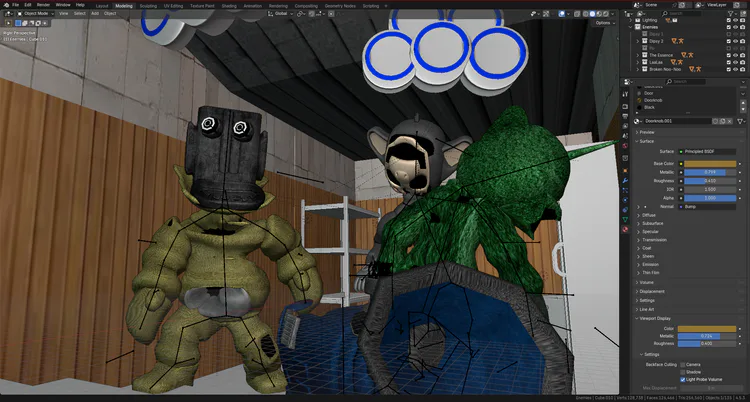Open the Window menu
The height and width of the screenshot is (402, 750).
(x=63, y=5)
